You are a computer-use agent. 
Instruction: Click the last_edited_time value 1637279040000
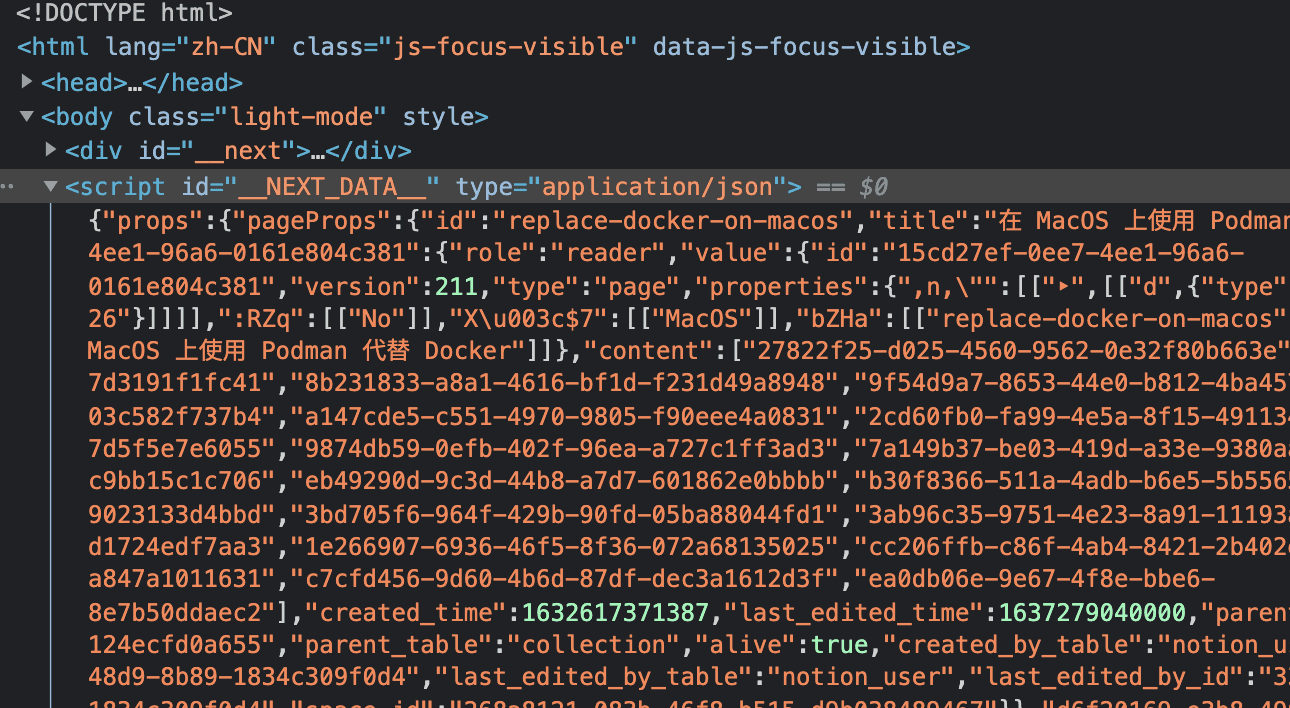point(1092,612)
